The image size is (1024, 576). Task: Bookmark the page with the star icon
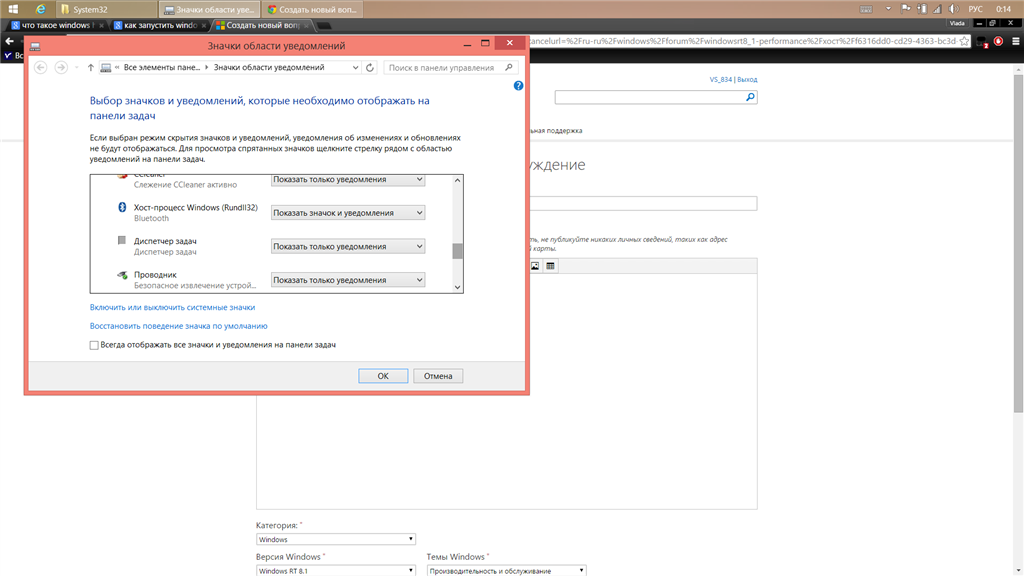click(965, 41)
